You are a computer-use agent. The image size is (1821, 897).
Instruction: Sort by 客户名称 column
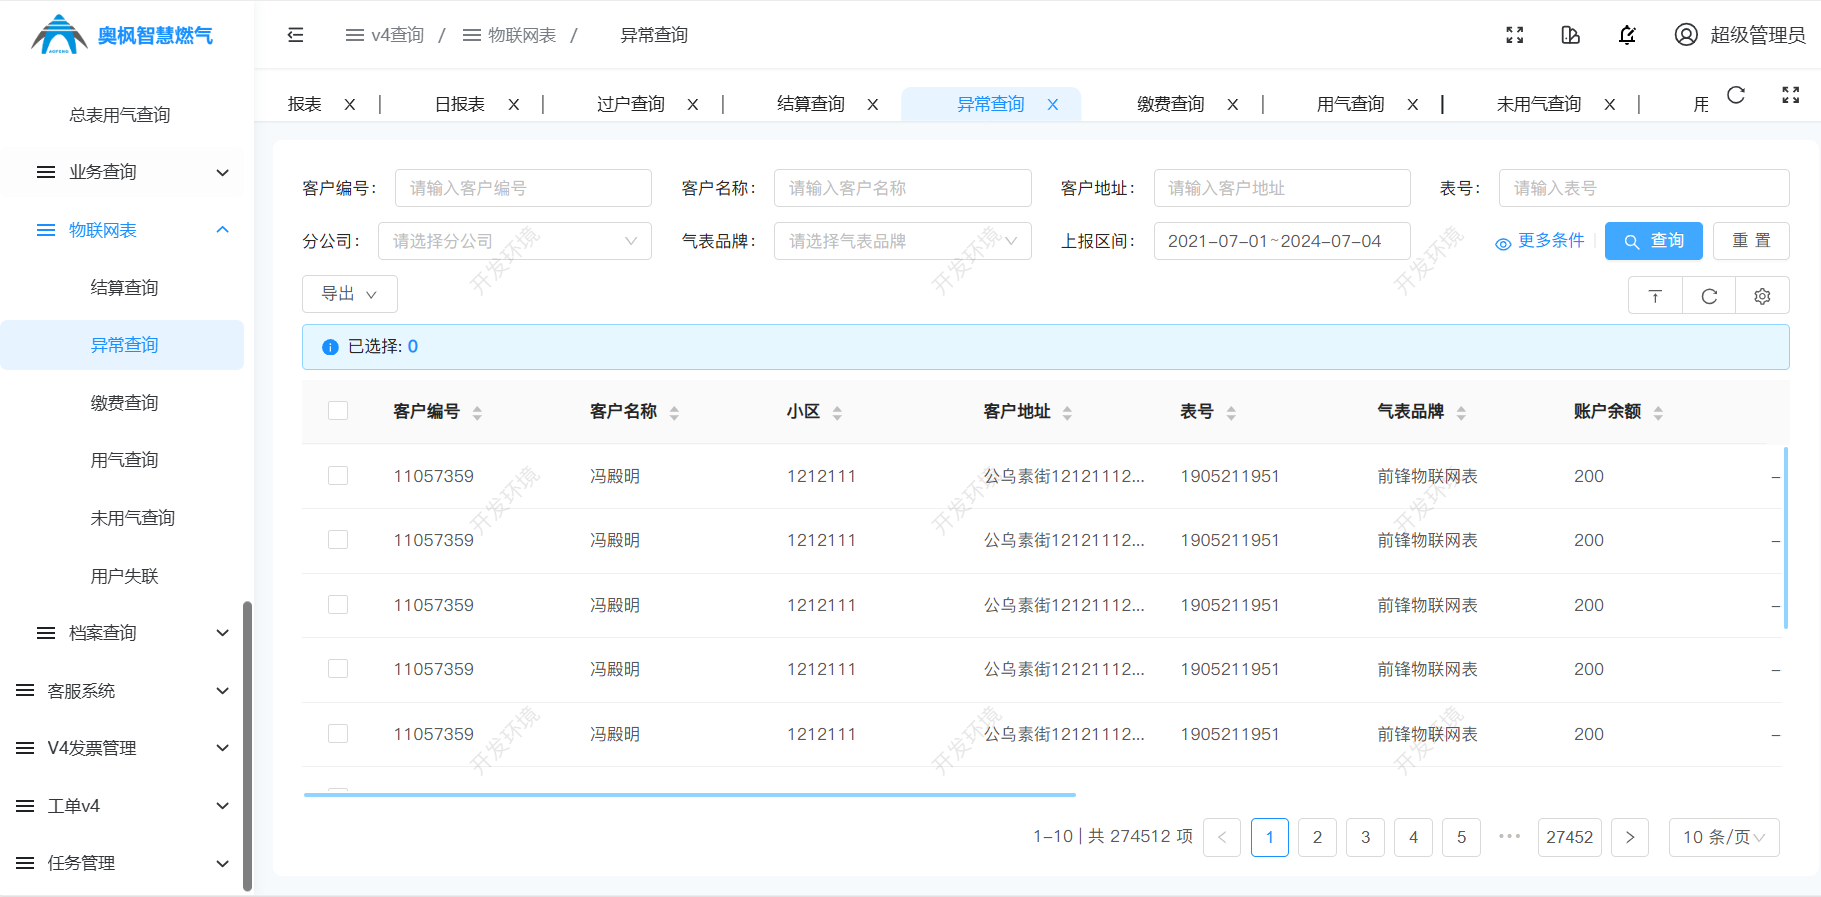point(674,413)
